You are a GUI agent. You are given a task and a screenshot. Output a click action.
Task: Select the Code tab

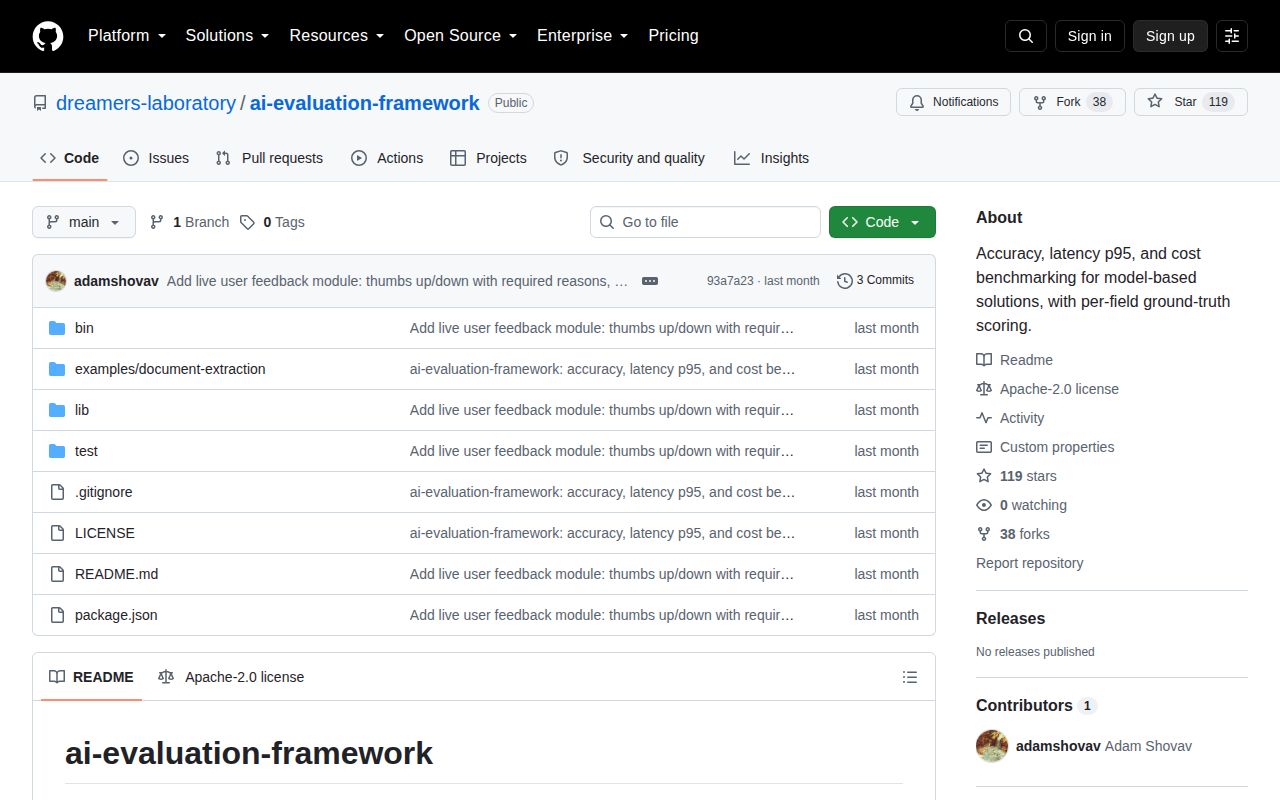tap(70, 158)
